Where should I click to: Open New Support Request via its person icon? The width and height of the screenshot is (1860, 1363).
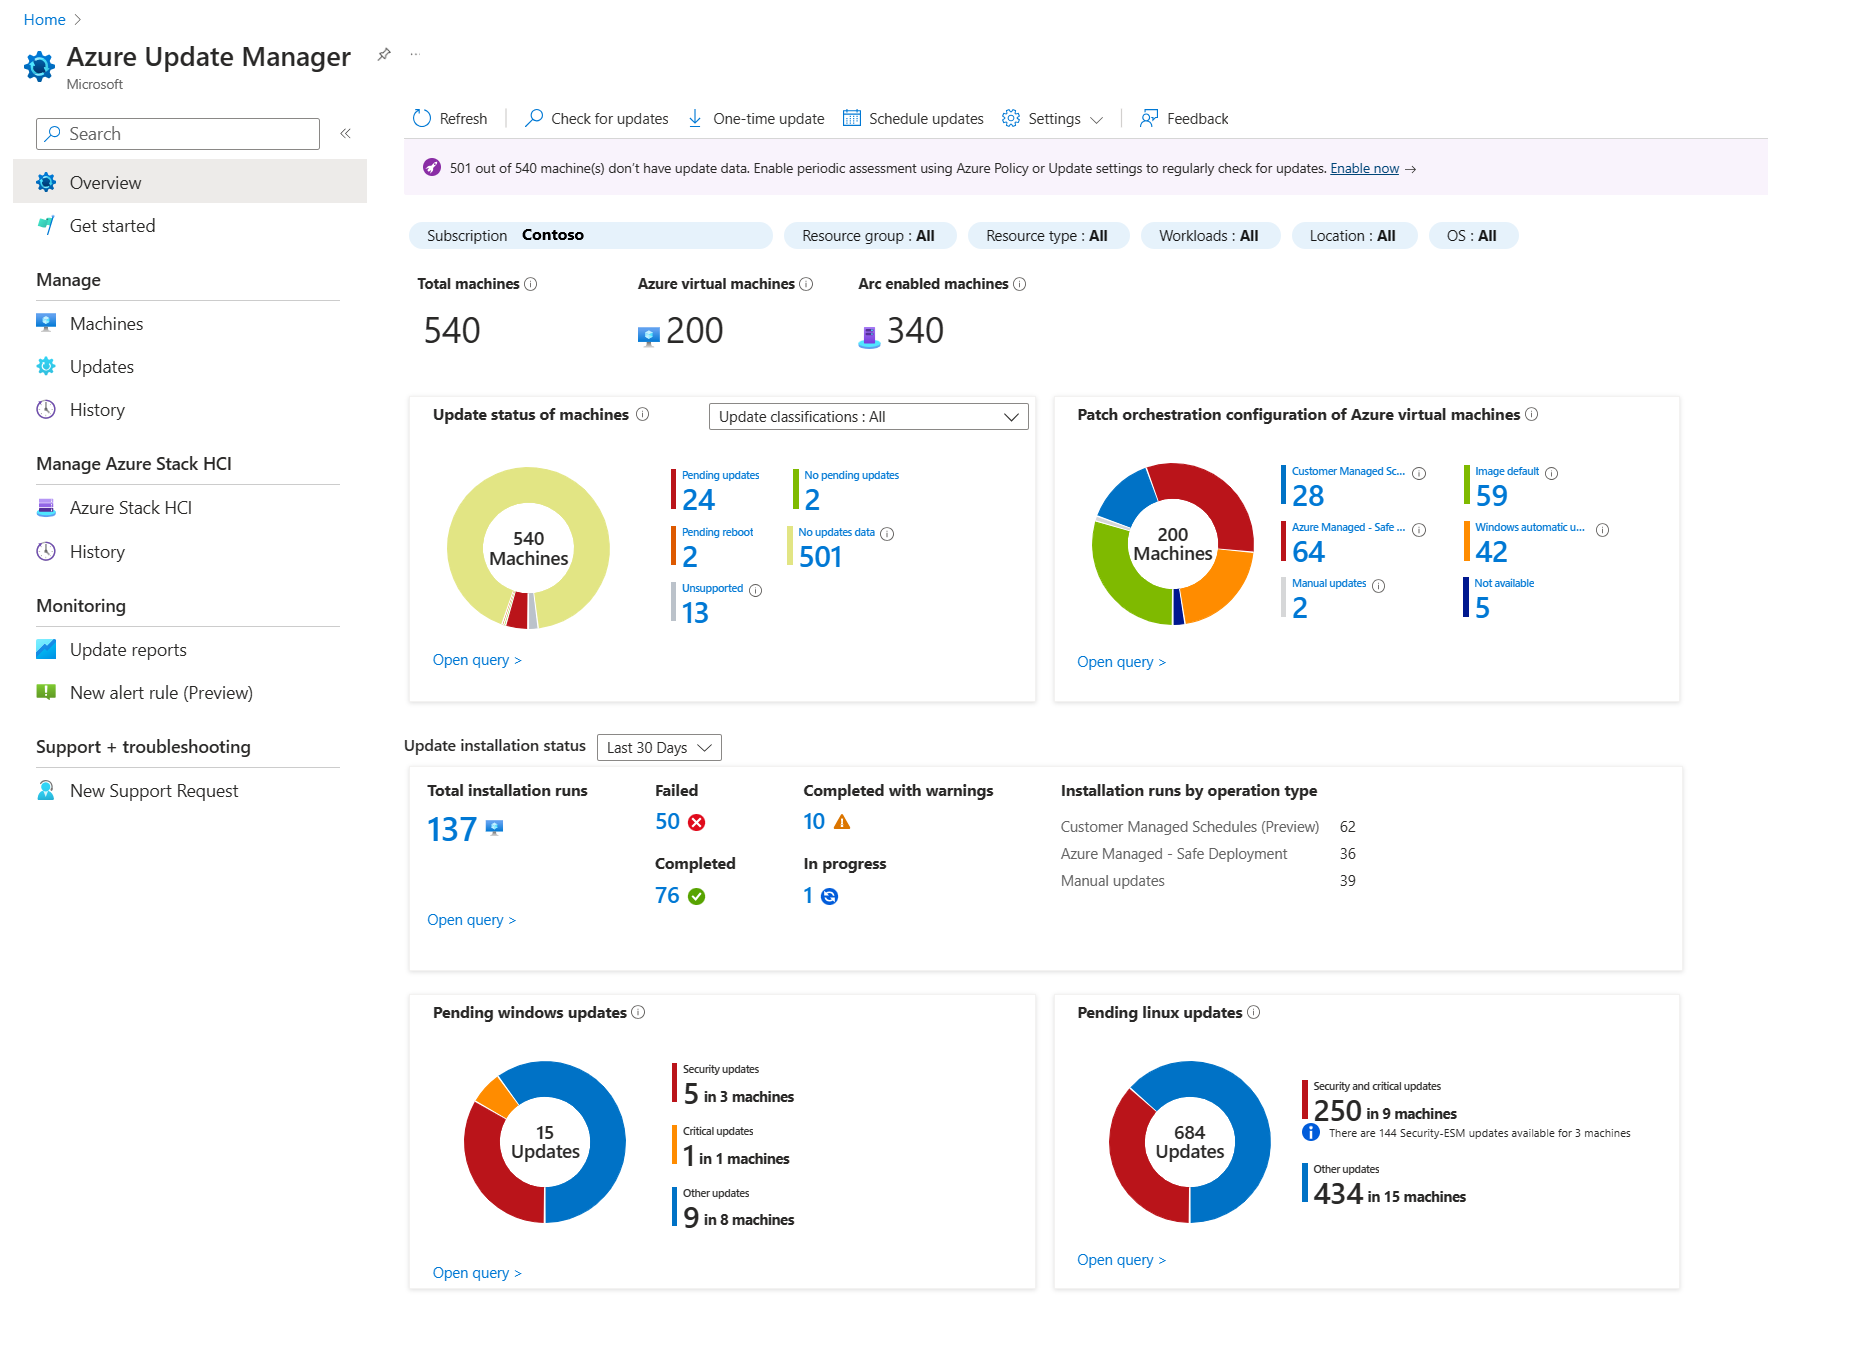46,790
